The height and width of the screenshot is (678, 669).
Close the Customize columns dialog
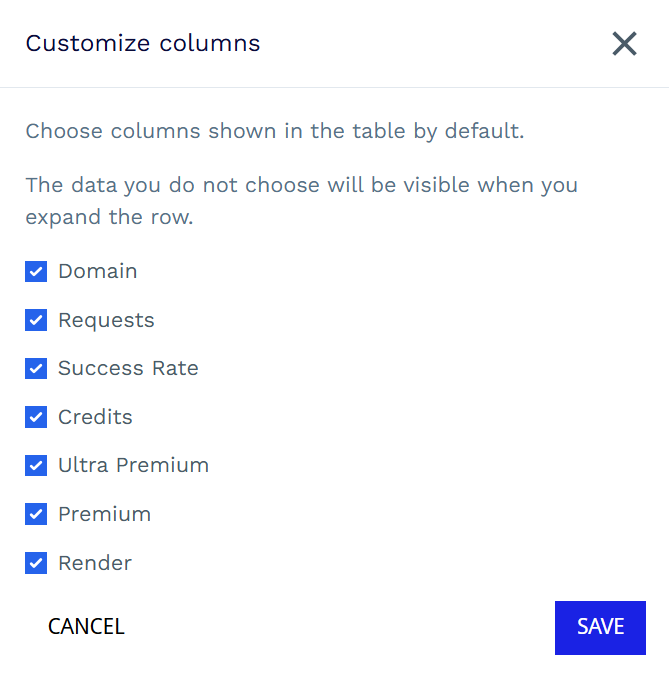[624, 44]
